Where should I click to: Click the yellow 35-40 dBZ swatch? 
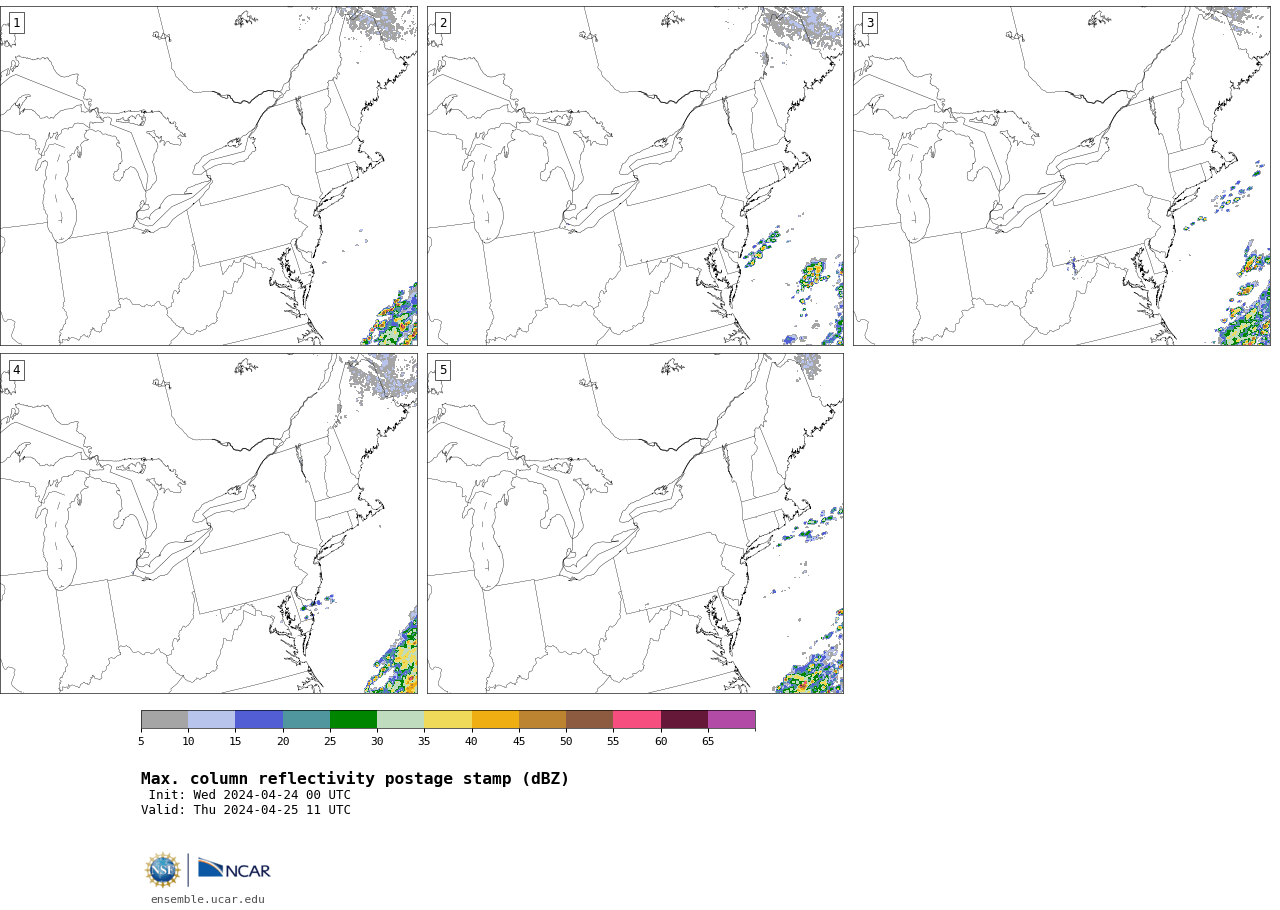tap(448, 720)
